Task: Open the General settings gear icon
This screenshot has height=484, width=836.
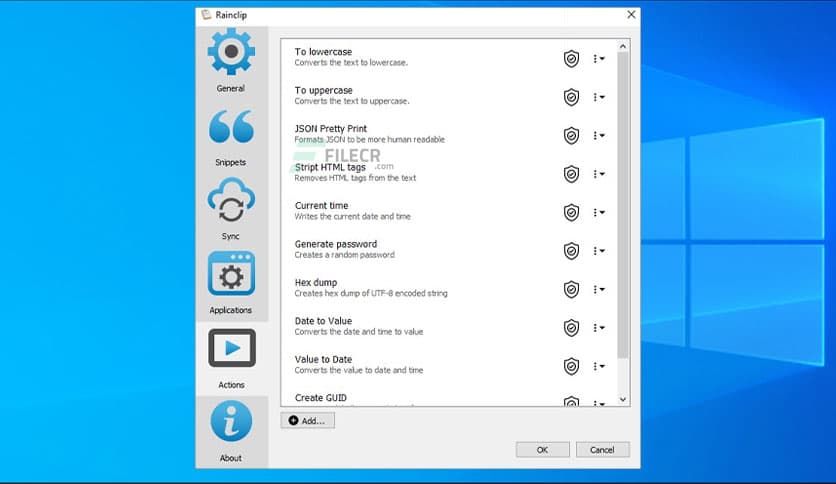Action: (x=231, y=52)
